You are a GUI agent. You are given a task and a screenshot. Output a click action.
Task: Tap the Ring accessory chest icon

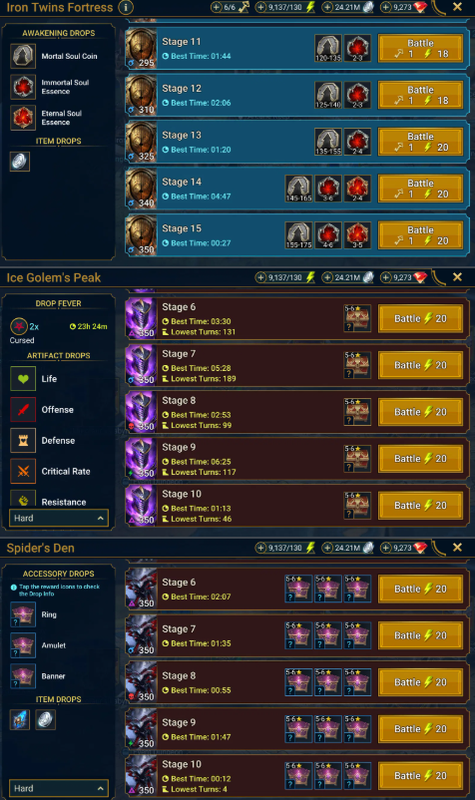[23, 614]
